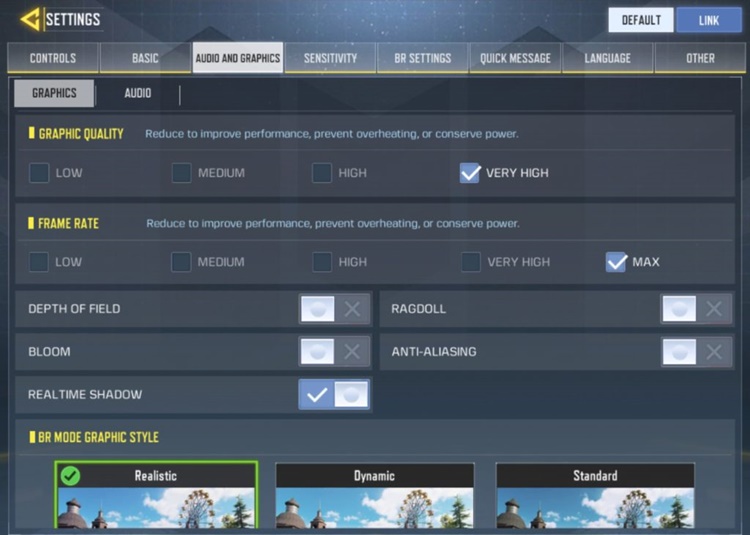
Task: Choose the Standard BR graphic style
Action: [x=595, y=495]
